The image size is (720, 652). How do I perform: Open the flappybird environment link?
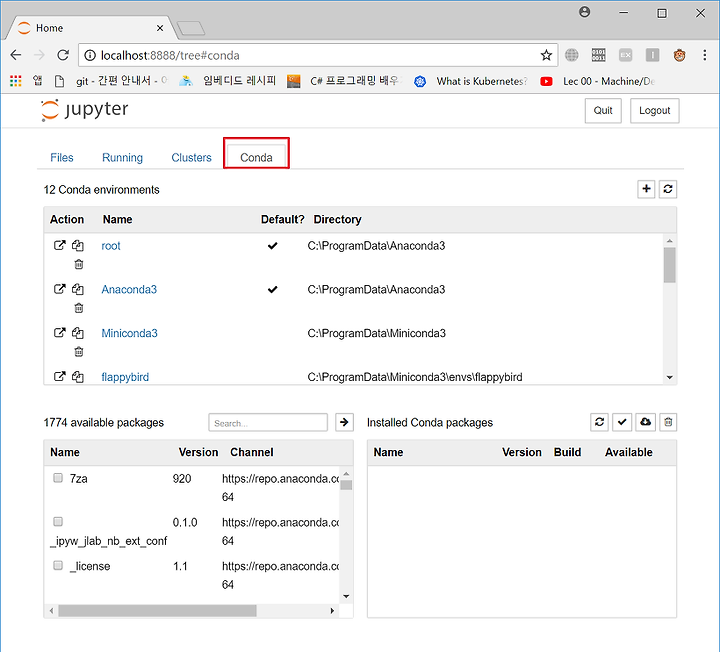(x=125, y=377)
